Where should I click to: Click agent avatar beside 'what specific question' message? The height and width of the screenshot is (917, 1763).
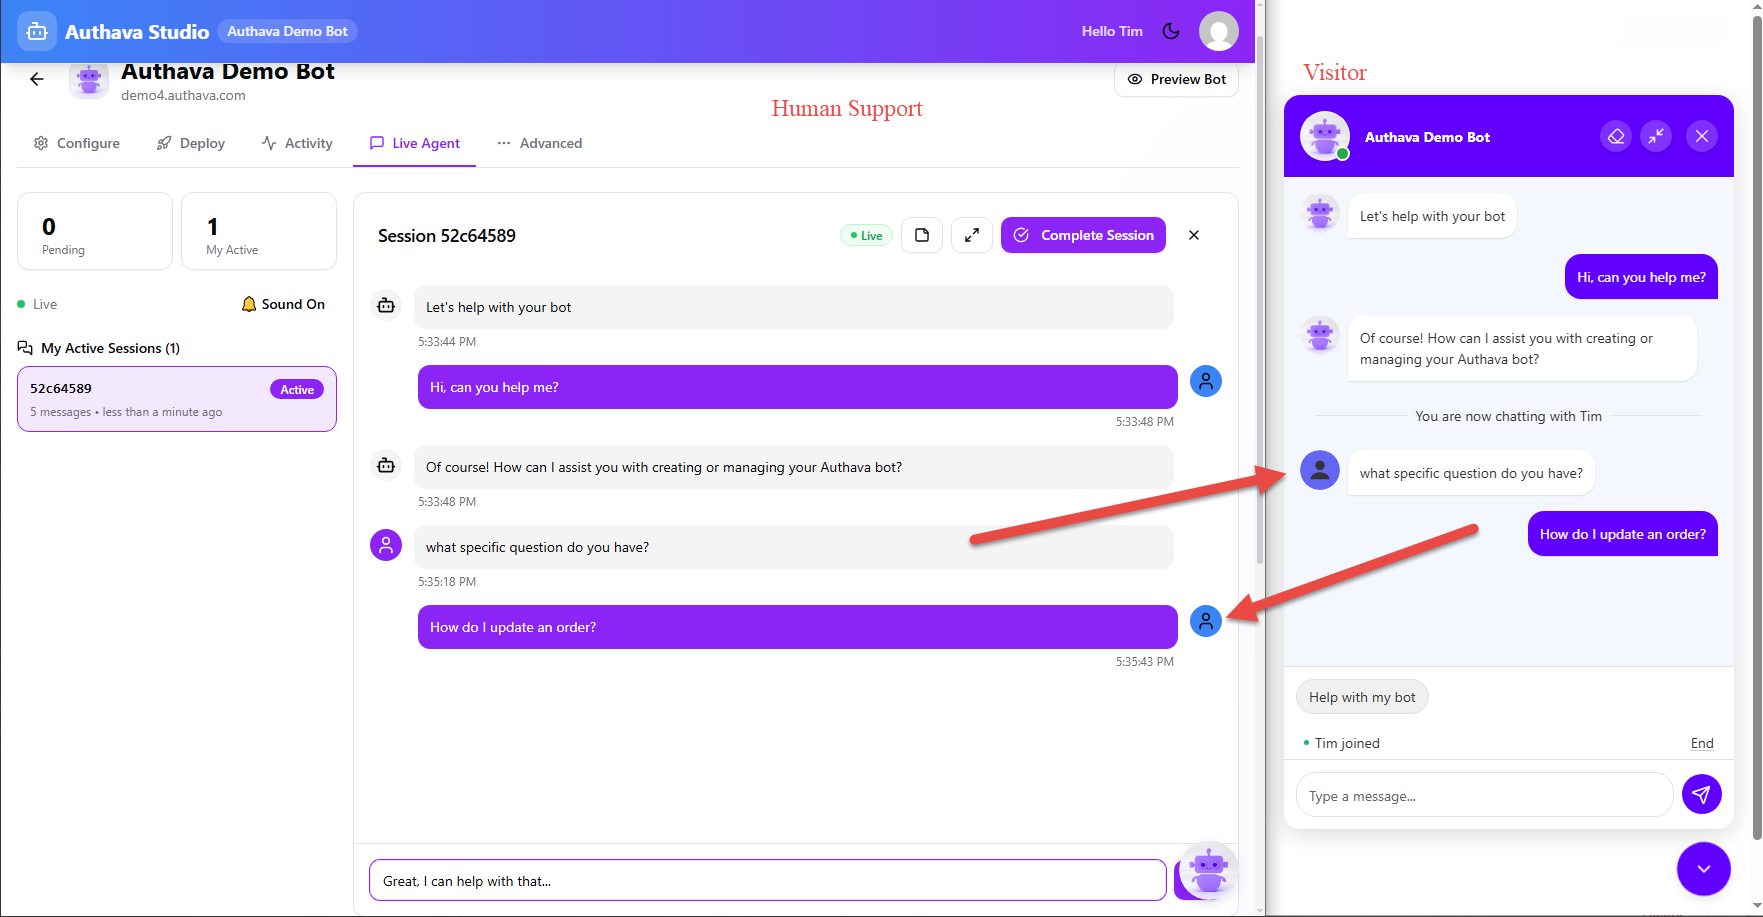pyautogui.click(x=386, y=545)
